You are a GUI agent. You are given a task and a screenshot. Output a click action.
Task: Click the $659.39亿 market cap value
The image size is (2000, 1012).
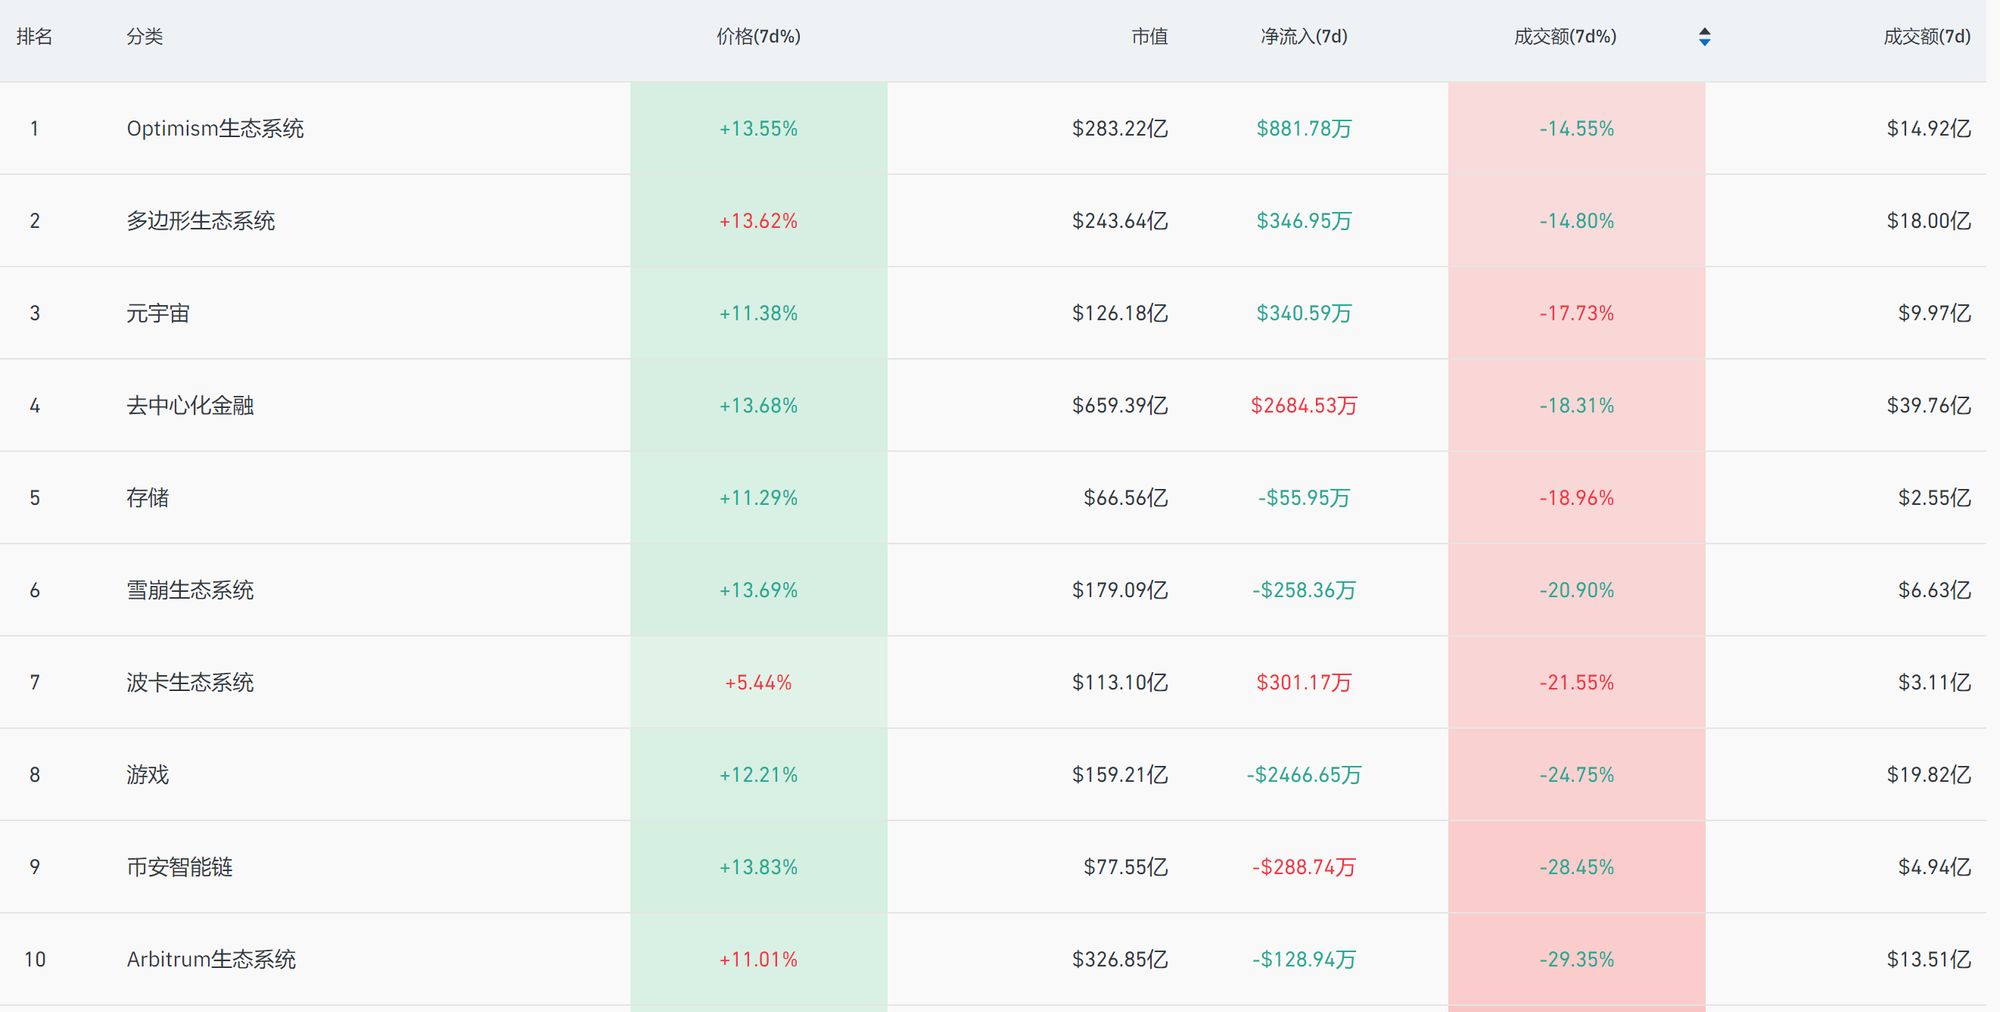[1119, 406]
